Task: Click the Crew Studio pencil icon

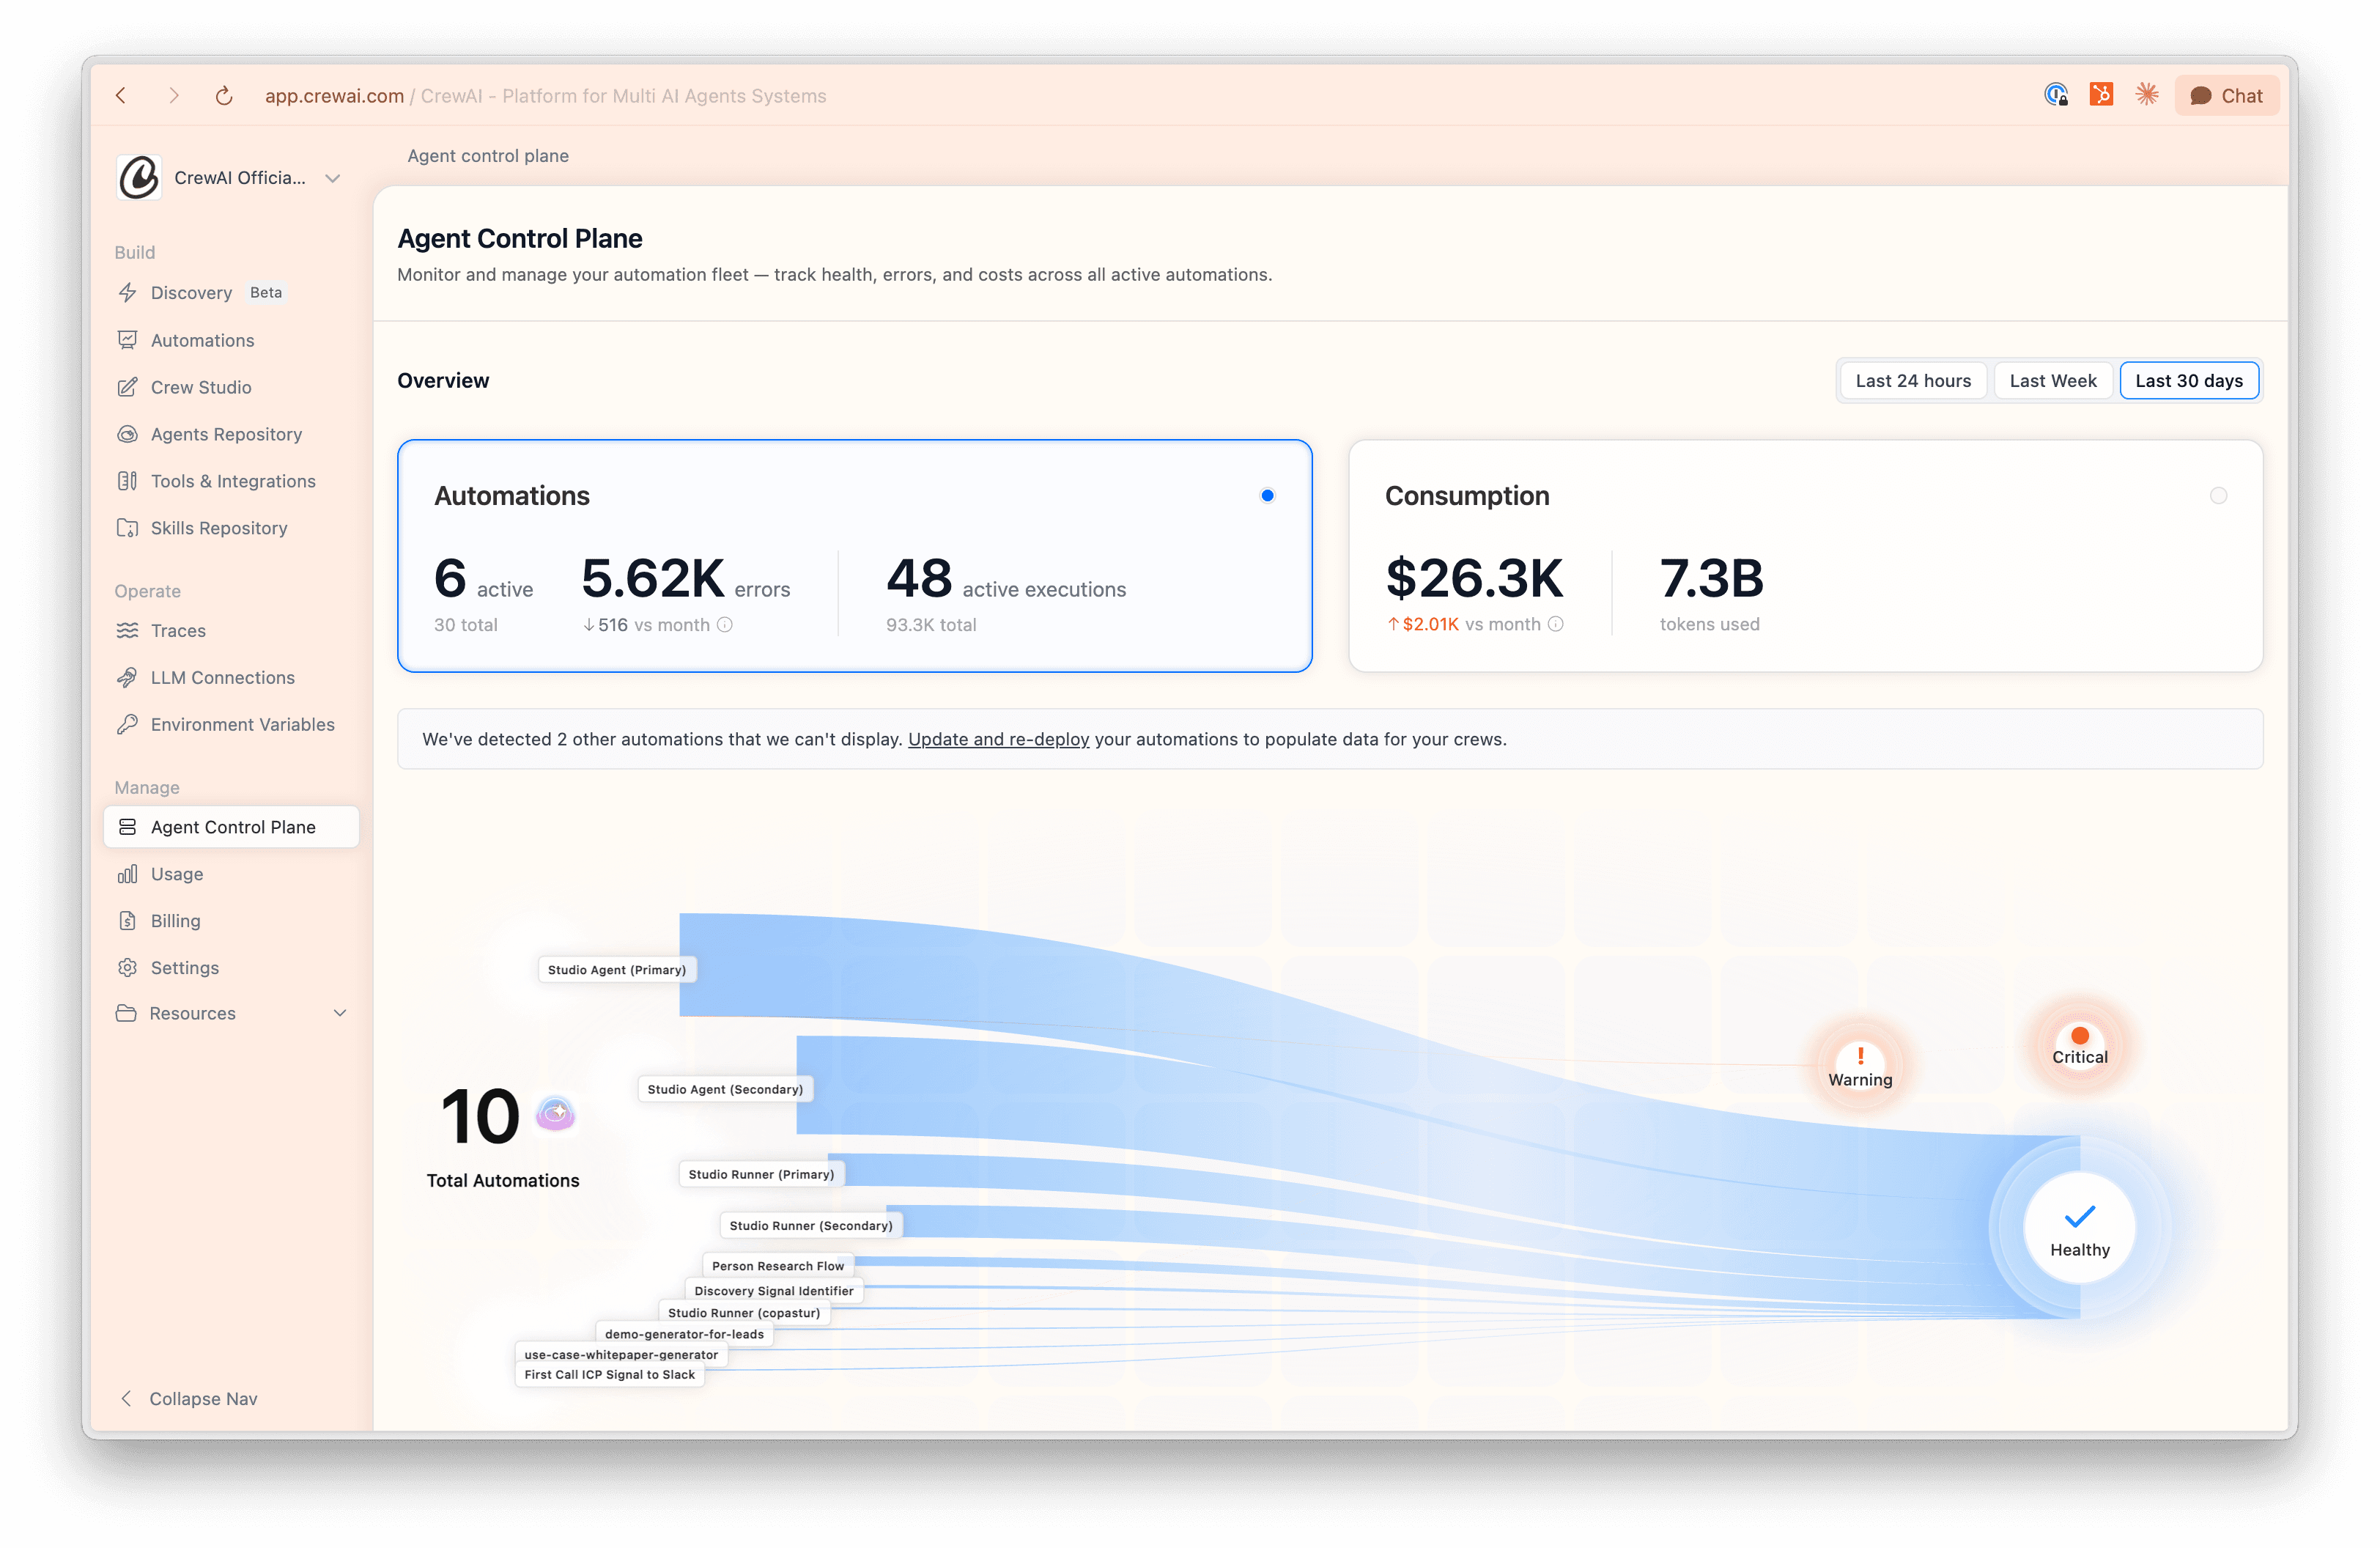Action: pyautogui.click(x=127, y=387)
